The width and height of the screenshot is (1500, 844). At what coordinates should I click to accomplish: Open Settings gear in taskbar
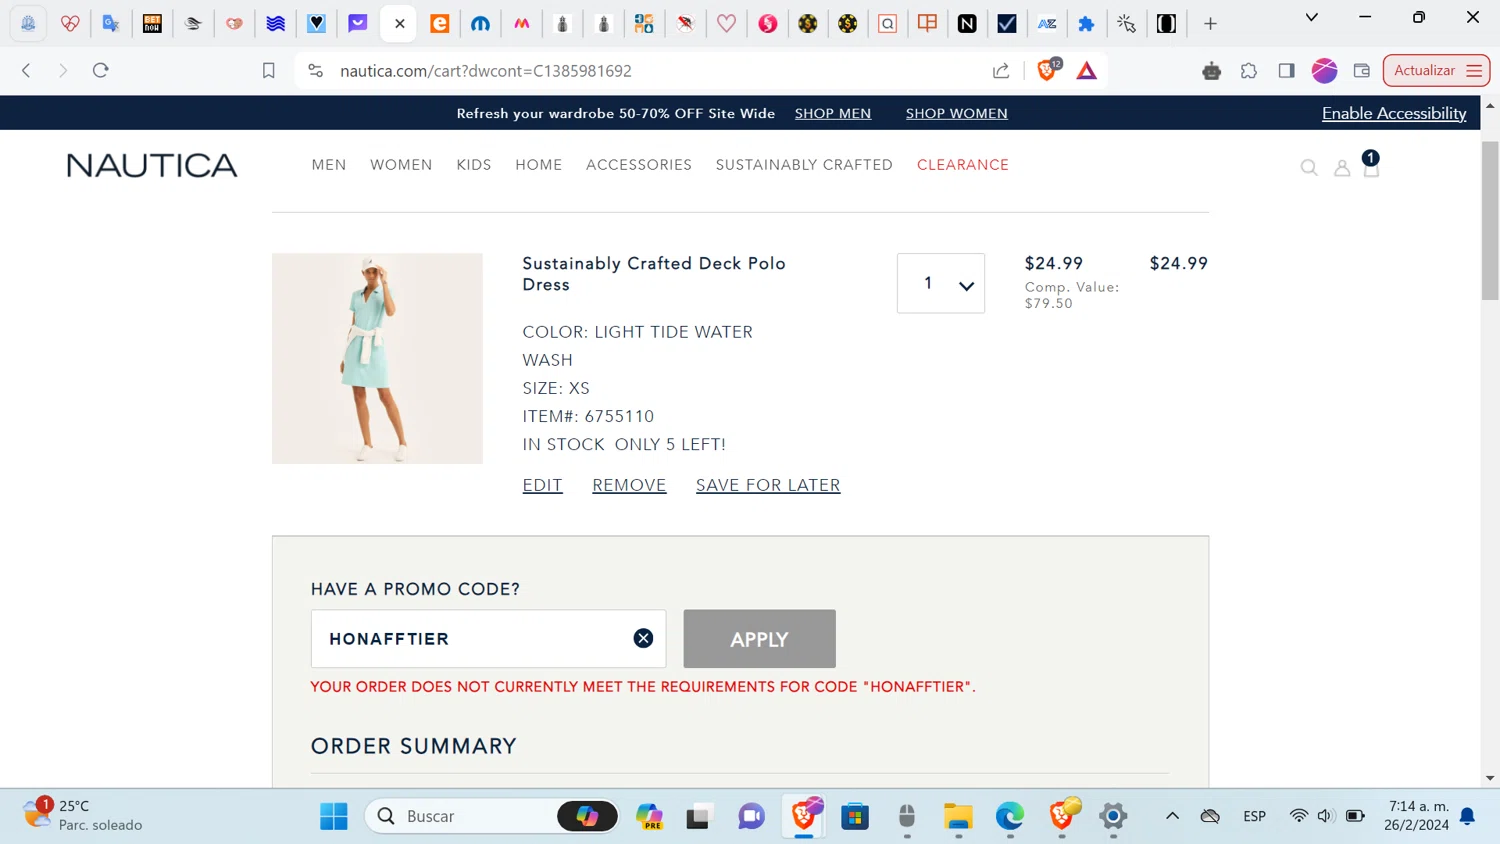[1113, 816]
